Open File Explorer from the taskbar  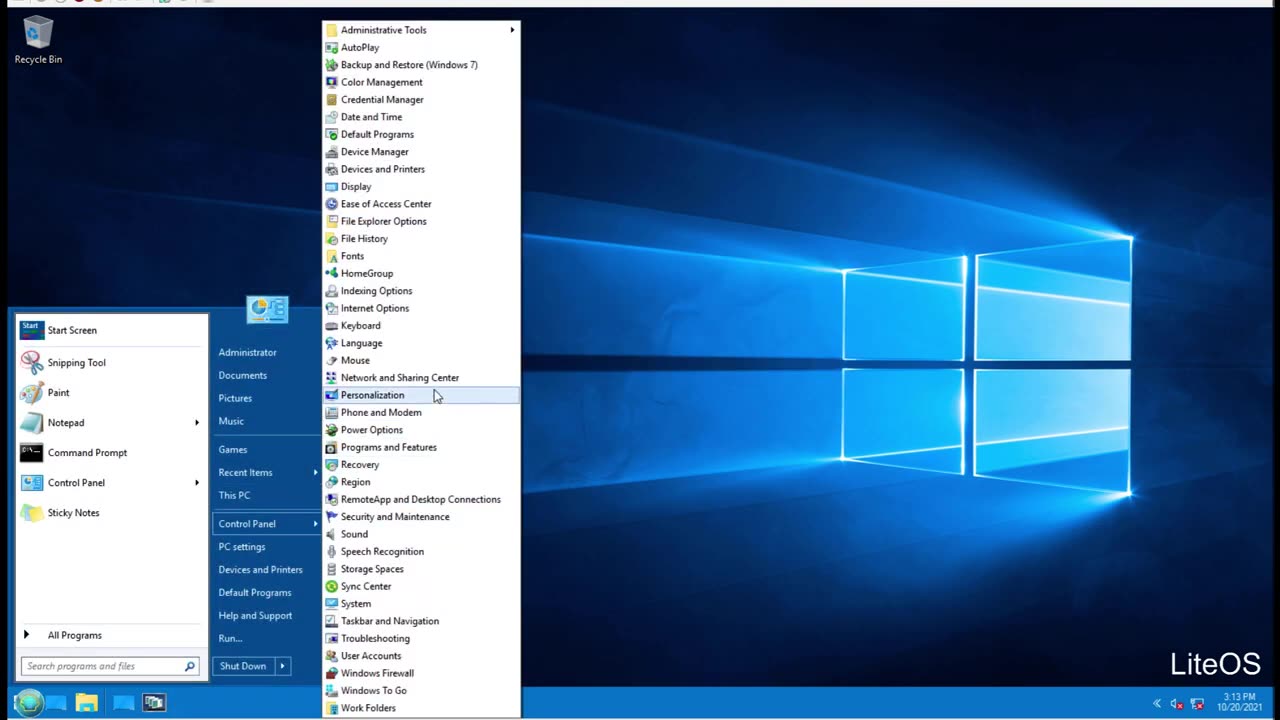(x=87, y=703)
